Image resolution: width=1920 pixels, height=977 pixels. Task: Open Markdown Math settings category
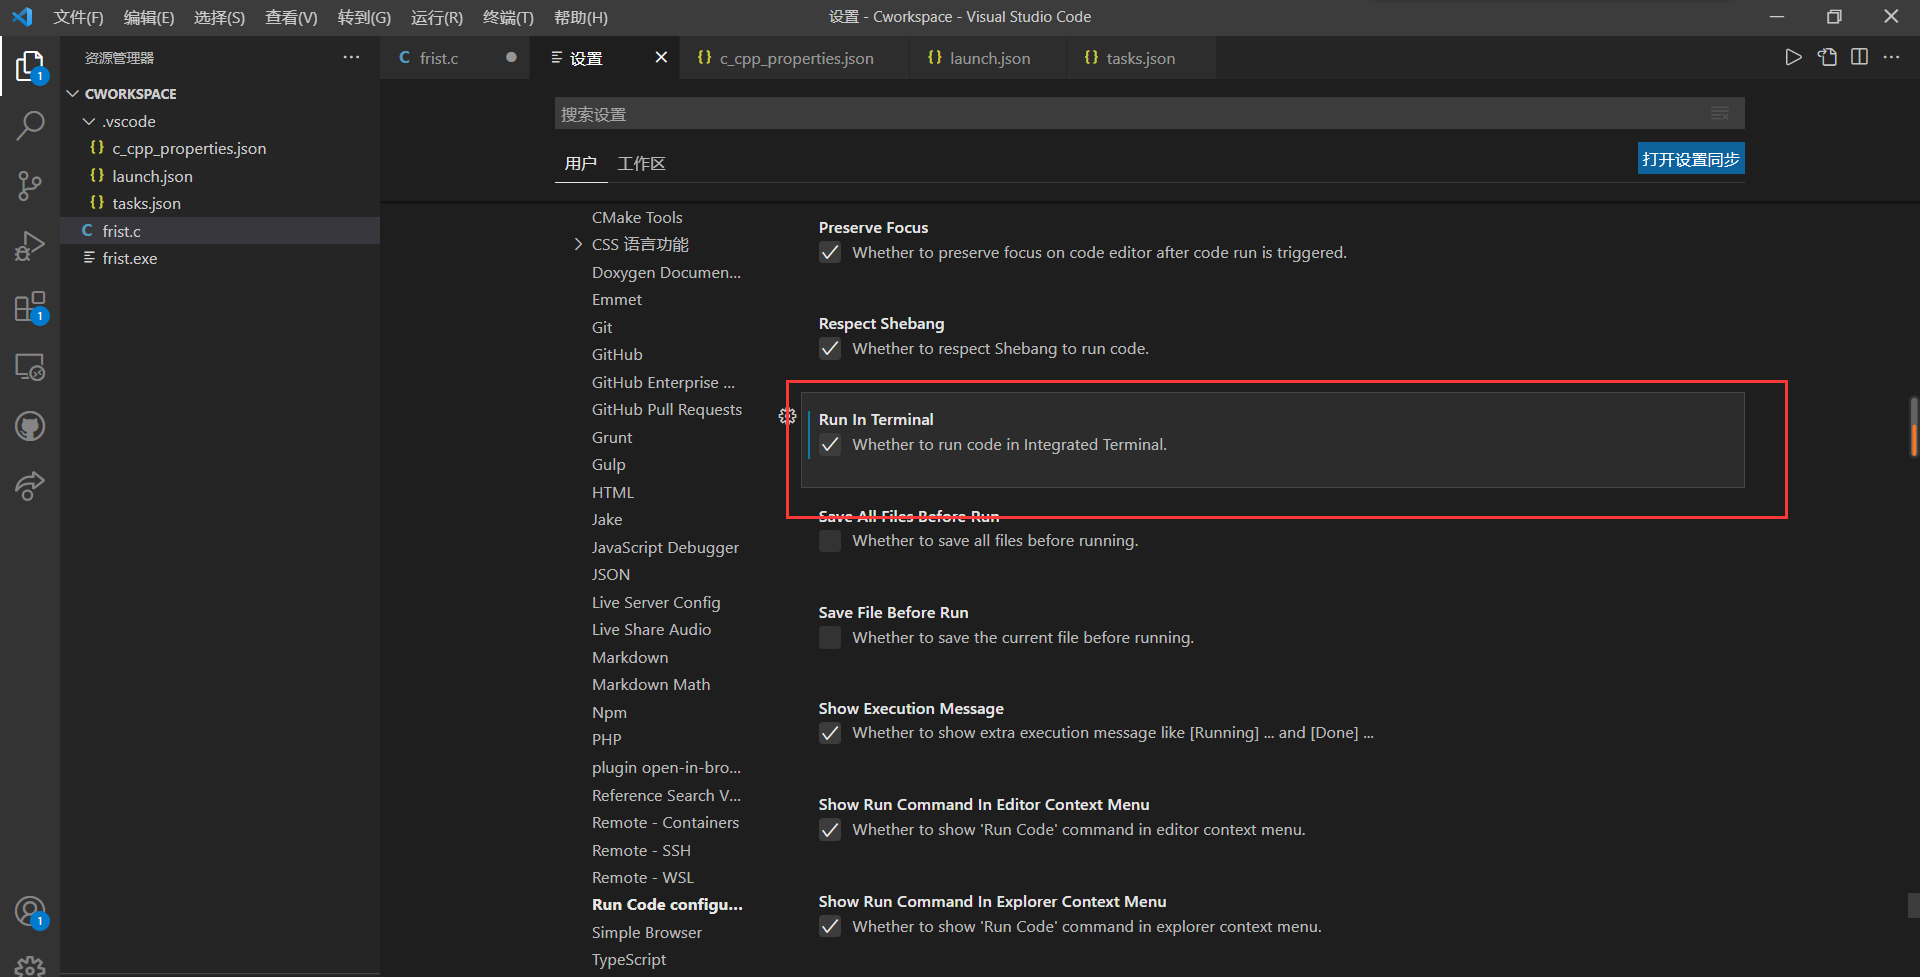tap(651, 684)
